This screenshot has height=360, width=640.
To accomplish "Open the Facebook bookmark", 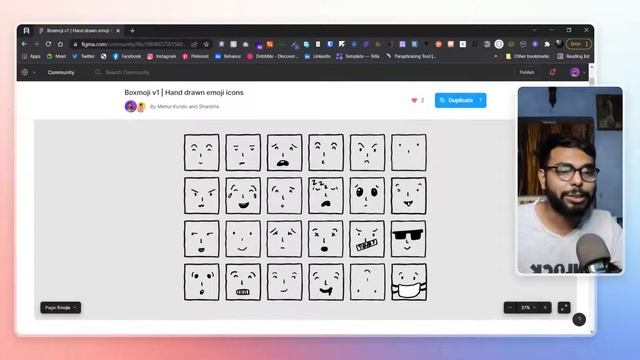I will [x=127, y=56].
